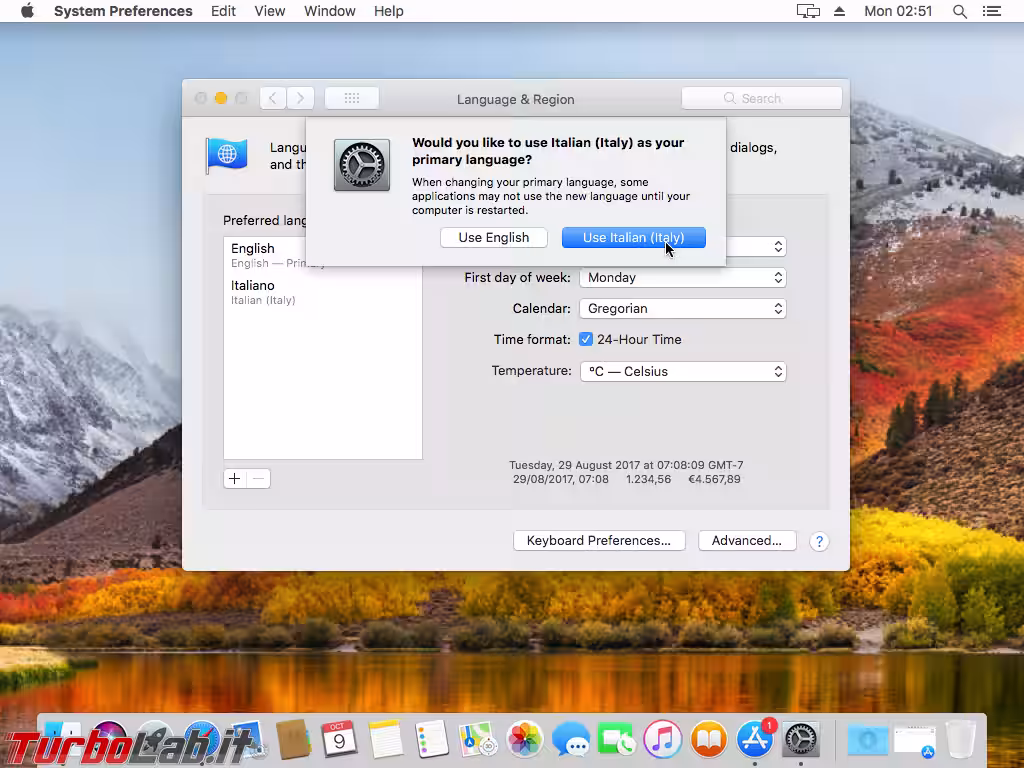The width and height of the screenshot is (1024, 768).
Task: Open the Calendar app showing October 9
Action: tap(338, 740)
